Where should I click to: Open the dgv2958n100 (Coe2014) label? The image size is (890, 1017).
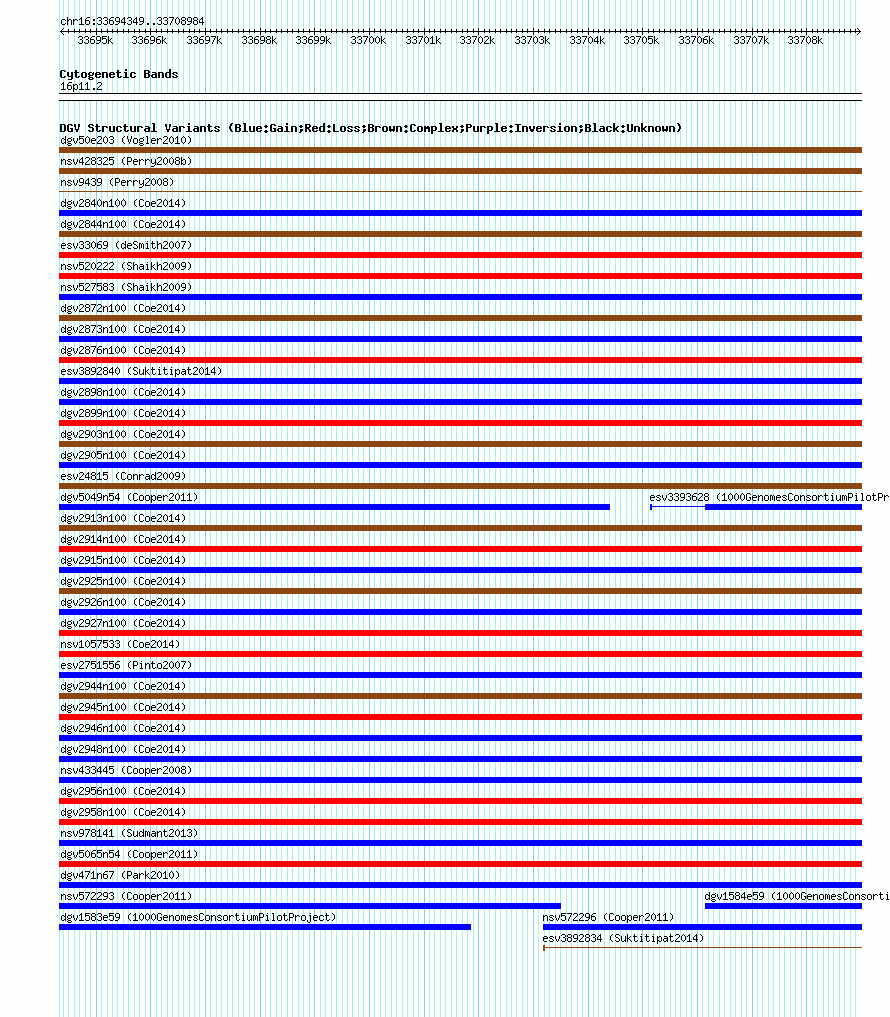[123, 811]
